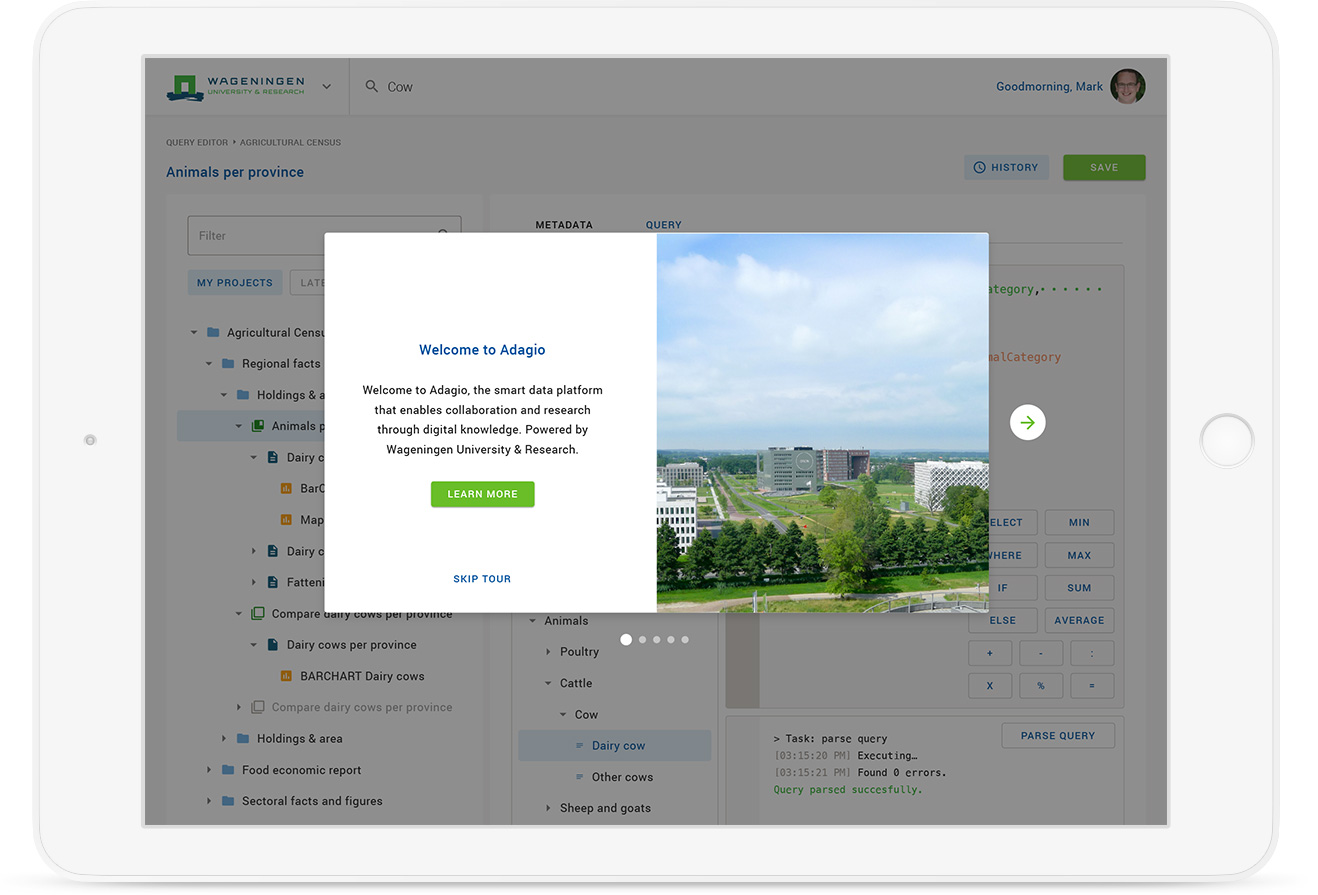The height and width of the screenshot is (895, 1318).
Task: Expand the lower Holdings & area folder
Action: (x=224, y=739)
